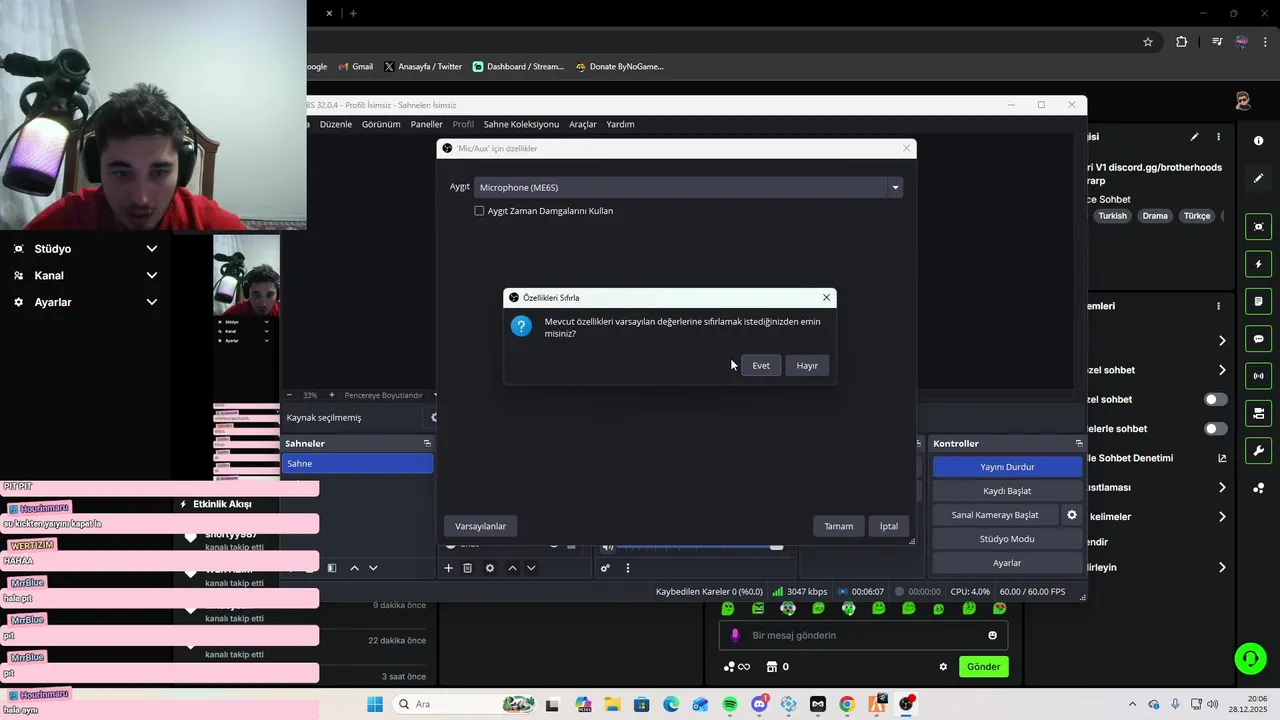Open the Sahne Koleksiyonu menu

(x=521, y=124)
